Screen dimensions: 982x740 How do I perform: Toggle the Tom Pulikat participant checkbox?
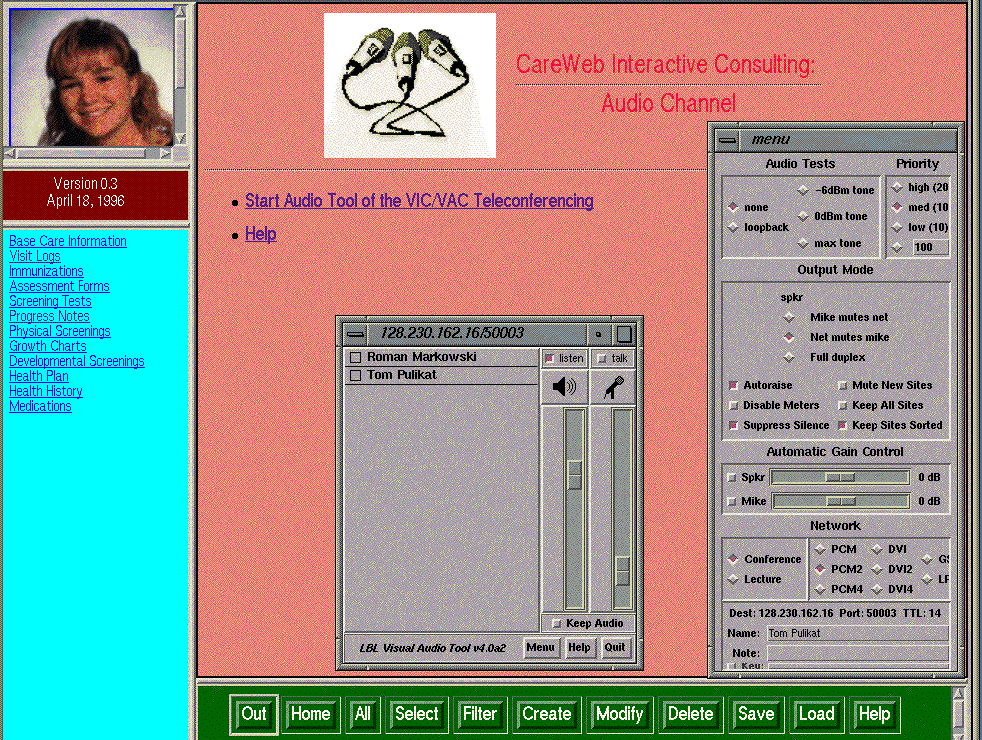coord(356,376)
